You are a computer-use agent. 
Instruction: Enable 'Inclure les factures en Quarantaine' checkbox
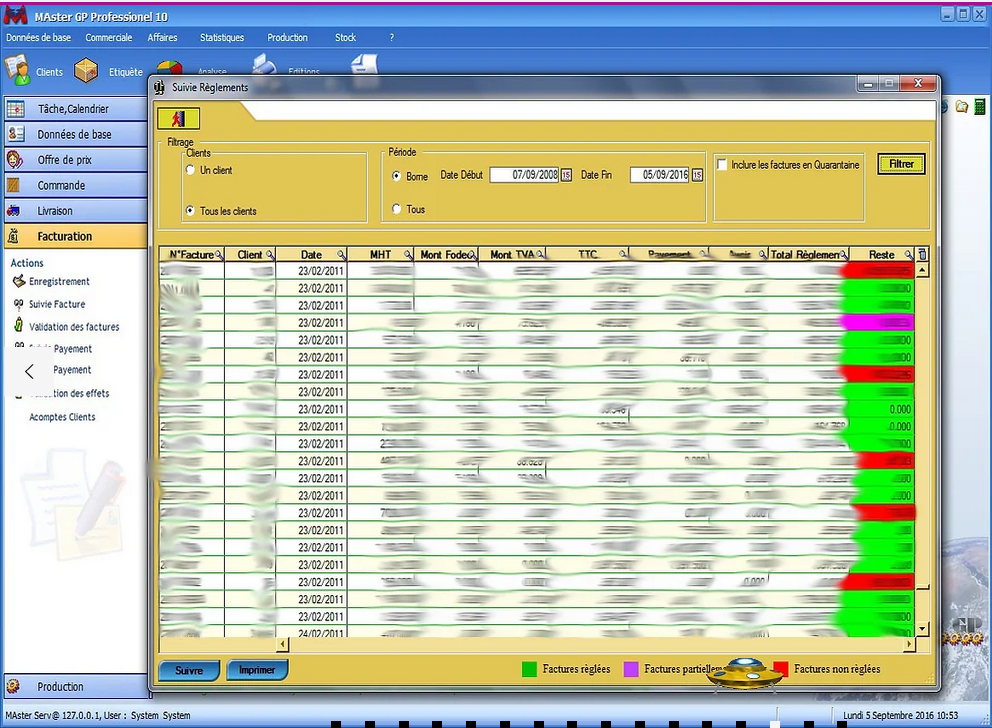722,165
